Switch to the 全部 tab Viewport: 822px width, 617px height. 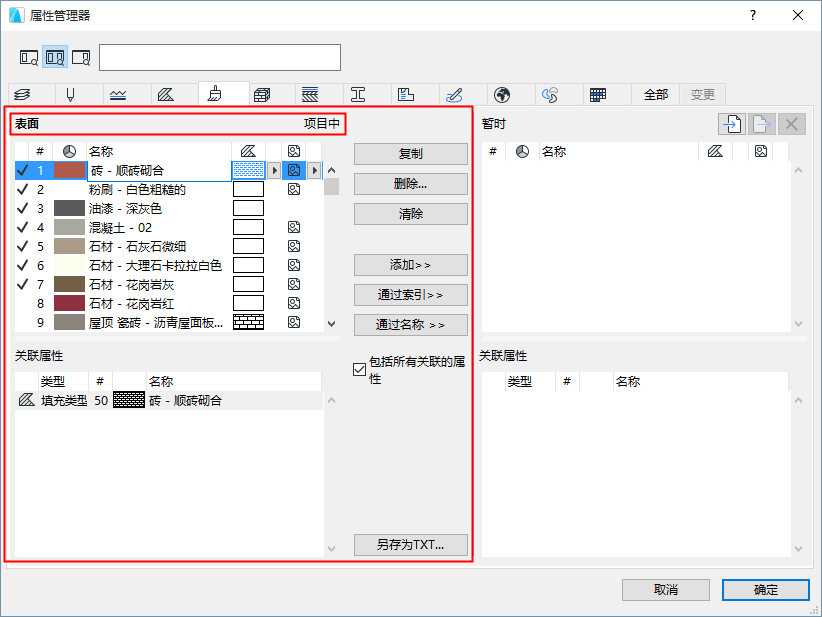point(656,95)
